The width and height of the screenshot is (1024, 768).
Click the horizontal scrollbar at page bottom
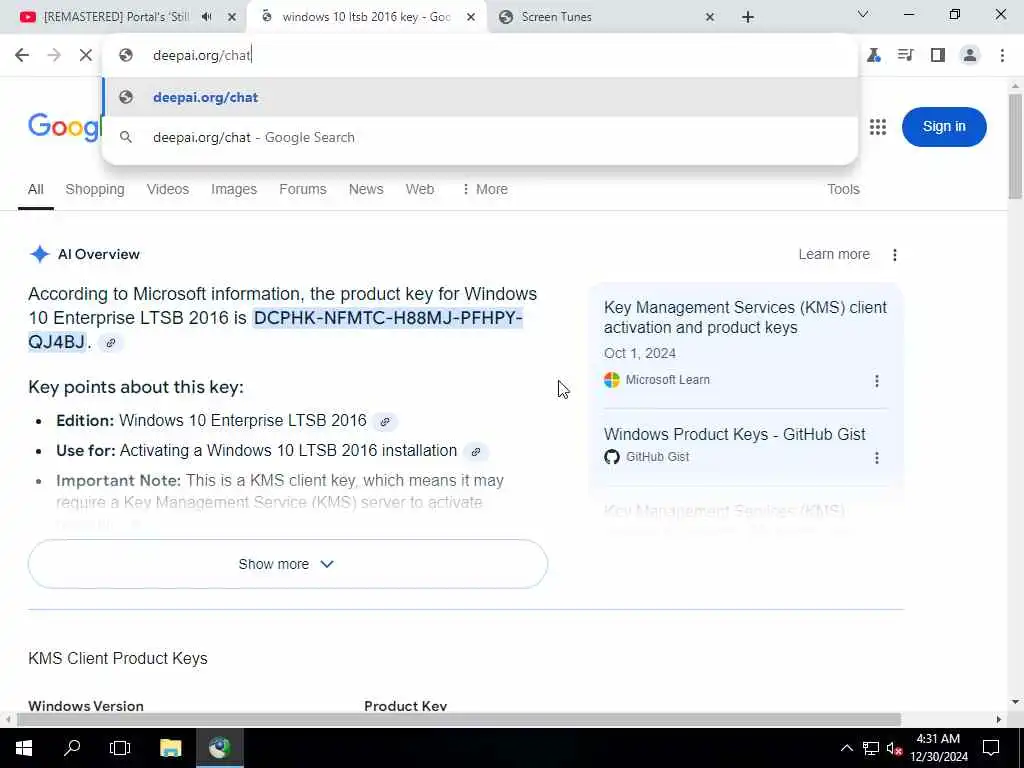[x=458, y=720]
